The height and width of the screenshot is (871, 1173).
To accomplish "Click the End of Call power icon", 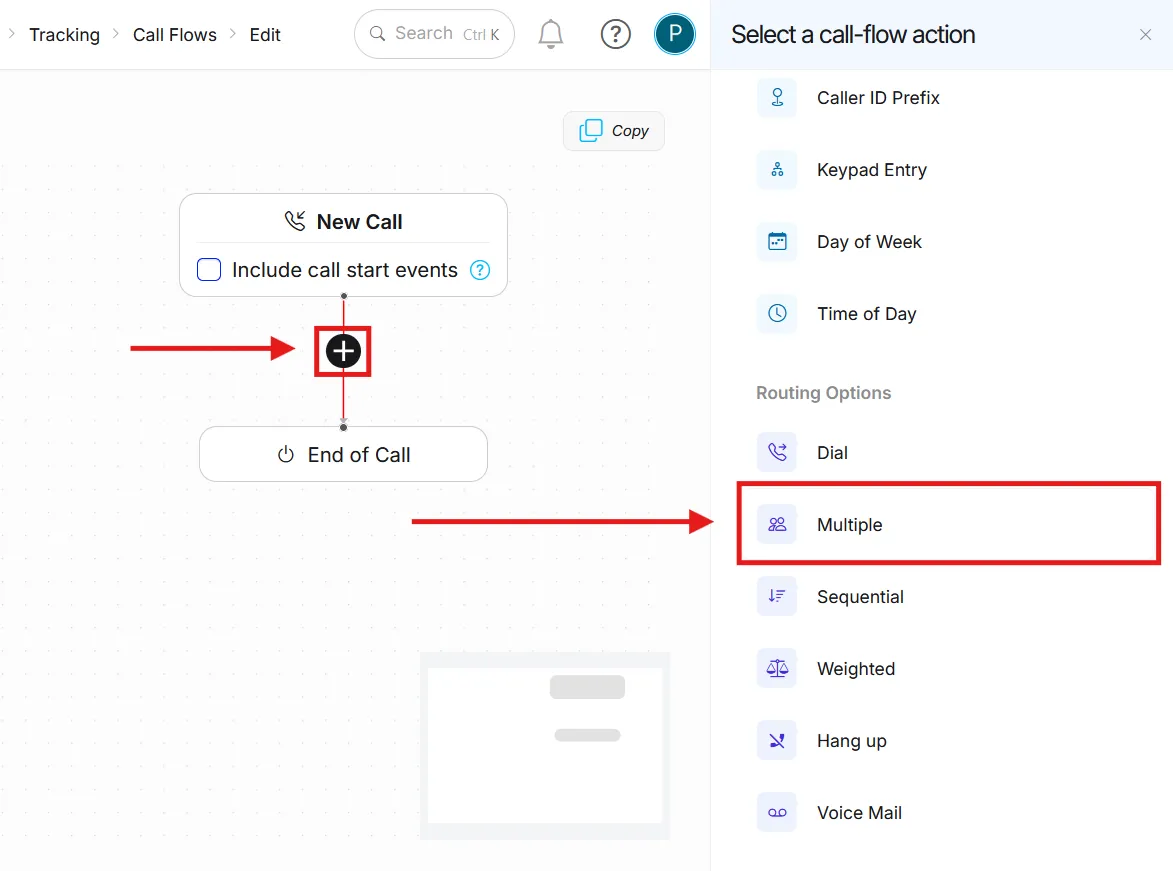I will click(x=286, y=454).
